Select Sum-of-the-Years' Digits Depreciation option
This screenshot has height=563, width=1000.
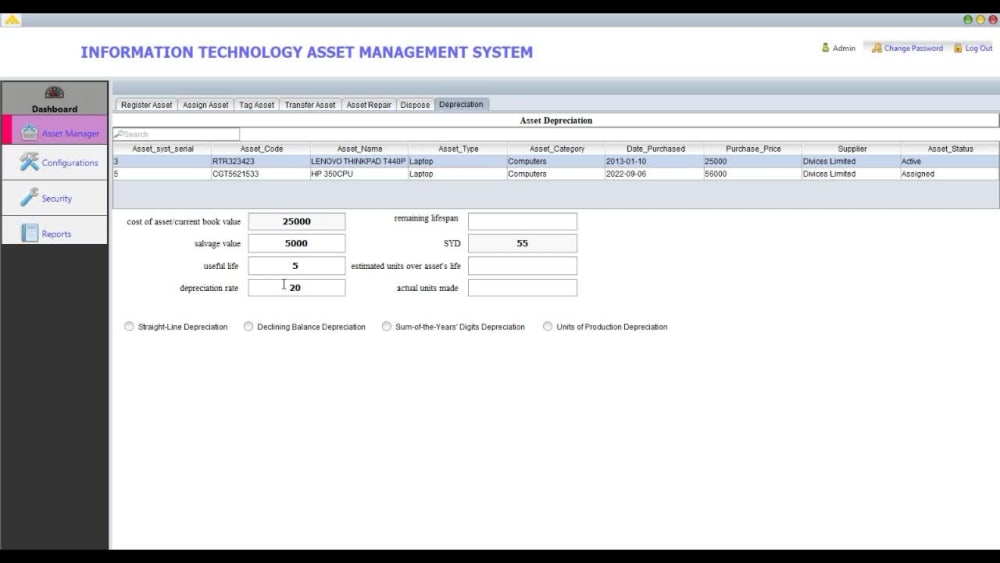pyautogui.click(x=386, y=326)
